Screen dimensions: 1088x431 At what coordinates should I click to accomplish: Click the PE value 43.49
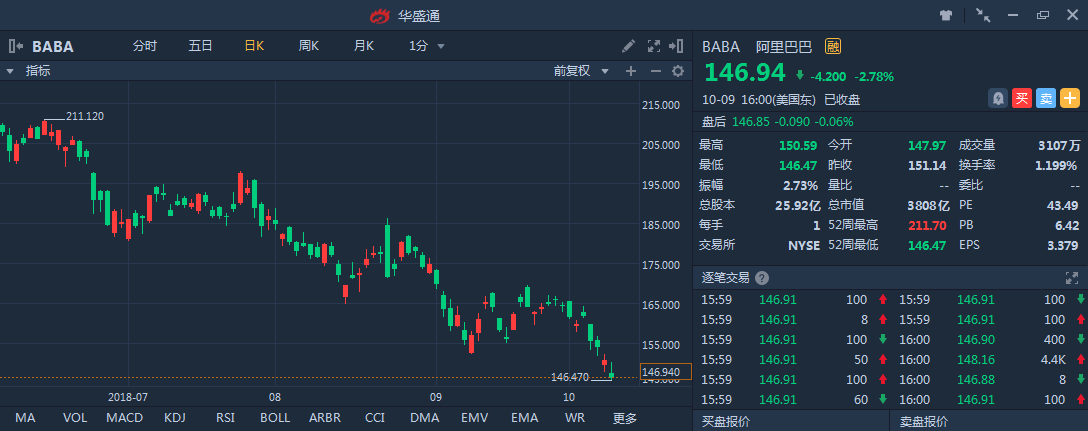(x=1062, y=205)
